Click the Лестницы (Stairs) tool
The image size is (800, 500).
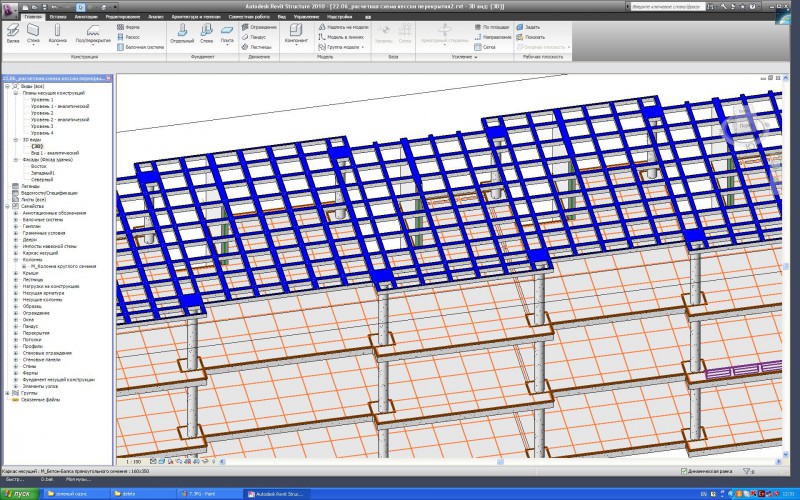click(258, 46)
